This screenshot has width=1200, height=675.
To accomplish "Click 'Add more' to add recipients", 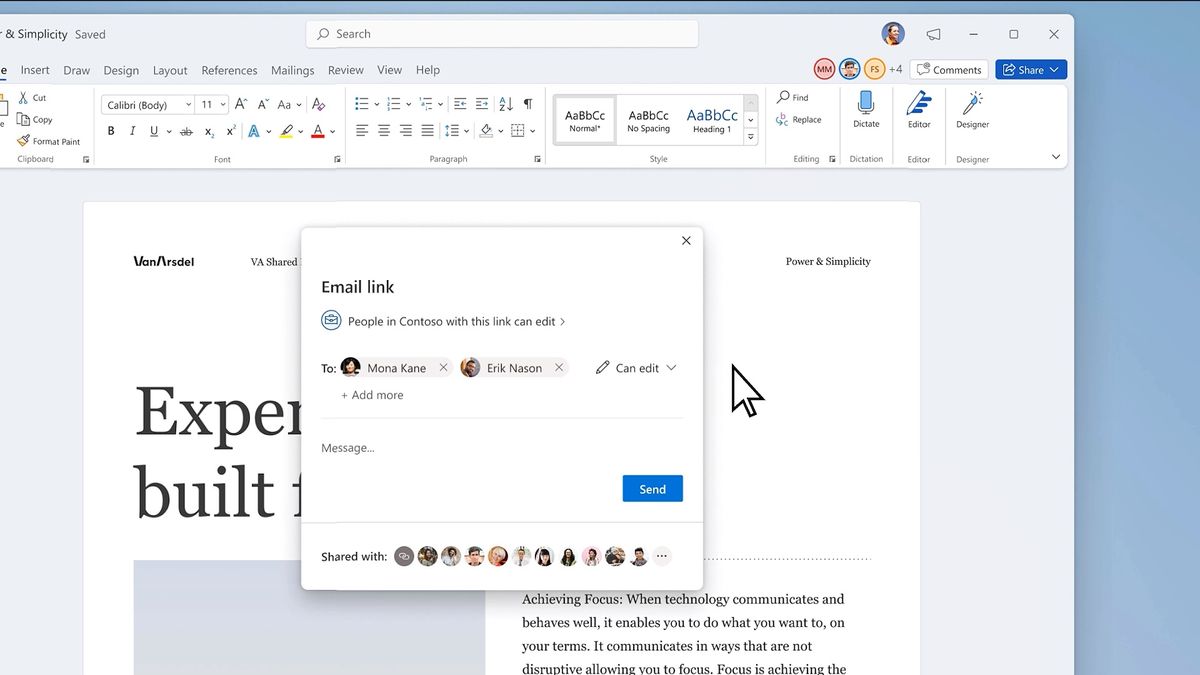I will point(372,394).
